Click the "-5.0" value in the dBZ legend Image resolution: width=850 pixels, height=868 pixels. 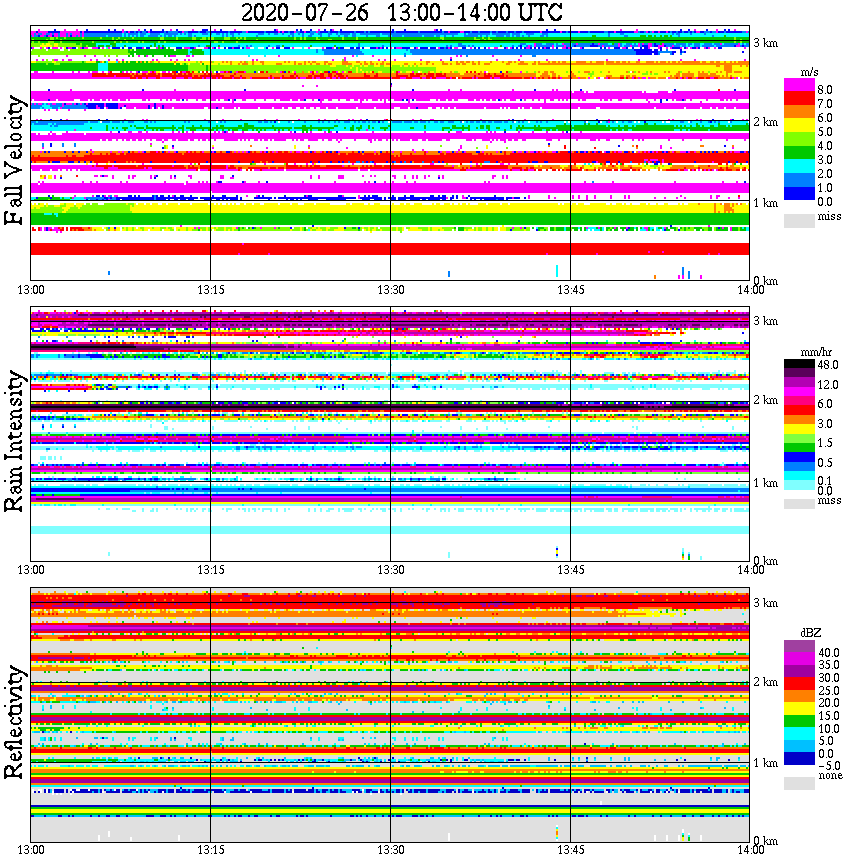829,766
